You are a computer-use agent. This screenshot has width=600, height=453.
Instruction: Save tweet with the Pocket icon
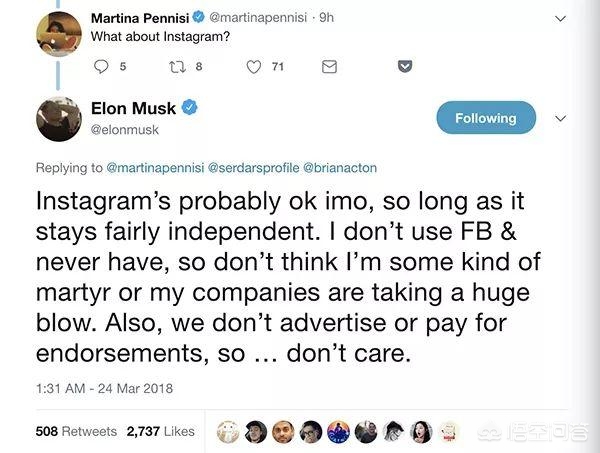(x=404, y=67)
